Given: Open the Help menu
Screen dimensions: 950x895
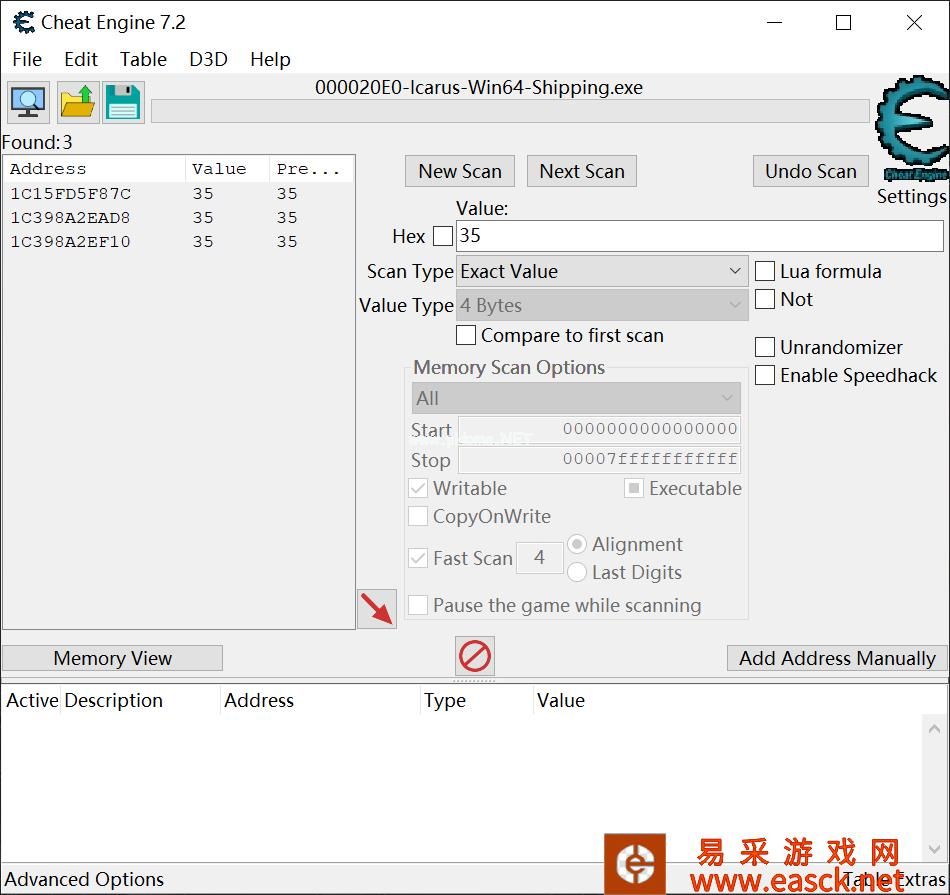Looking at the screenshot, I should pos(270,59).
